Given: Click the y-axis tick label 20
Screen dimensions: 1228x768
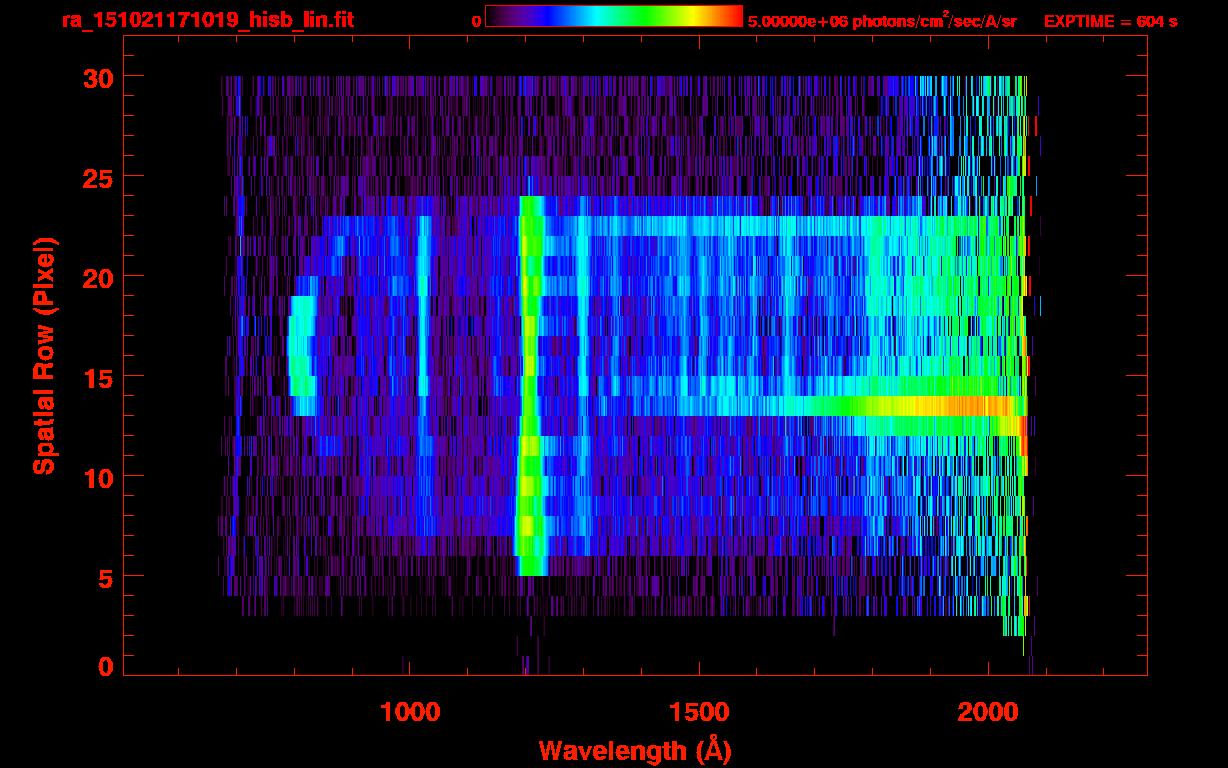Looking at the screenshot, I should [x=98, y=277].
